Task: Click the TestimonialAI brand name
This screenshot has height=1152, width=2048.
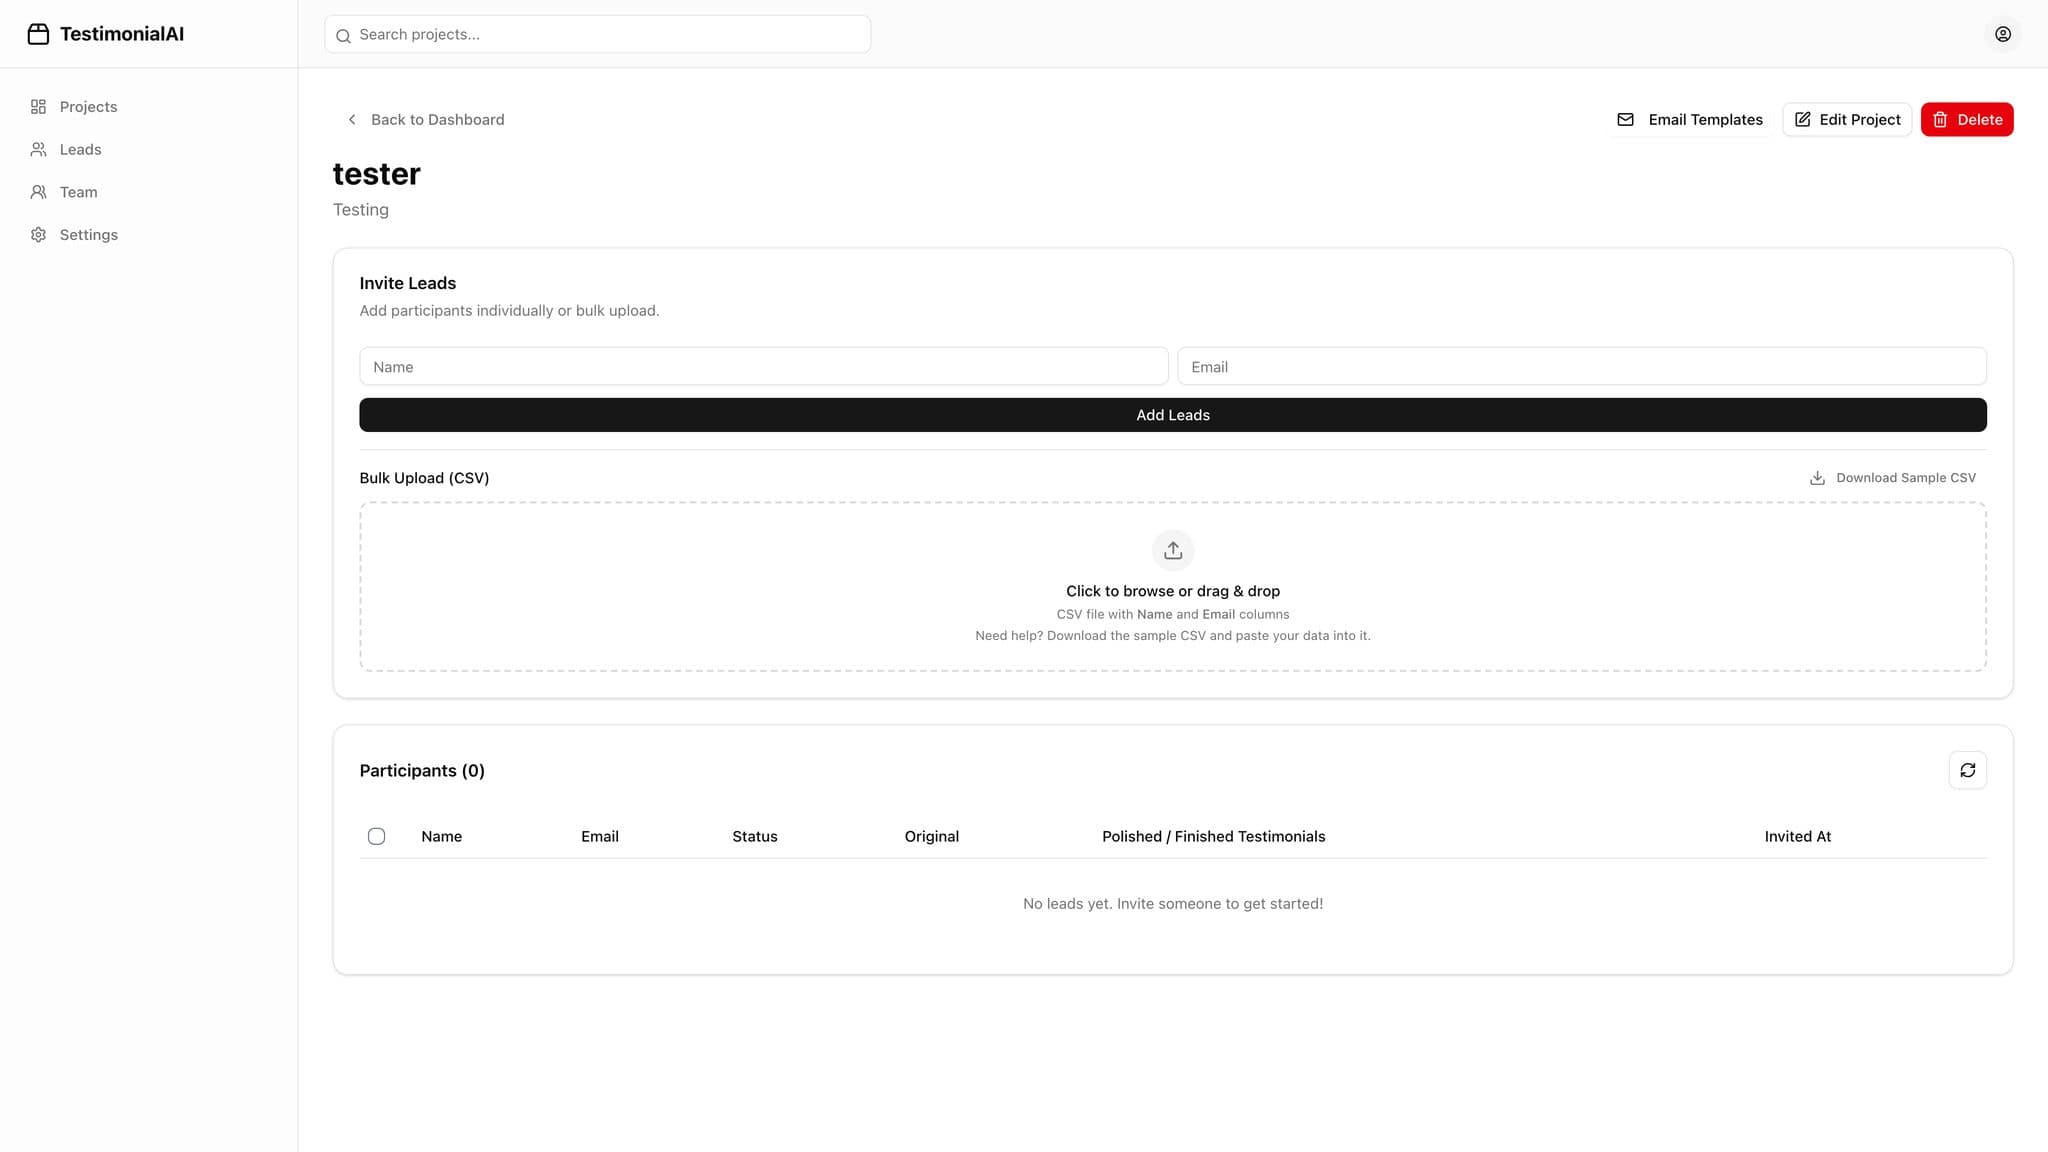Action: (122, 34)
